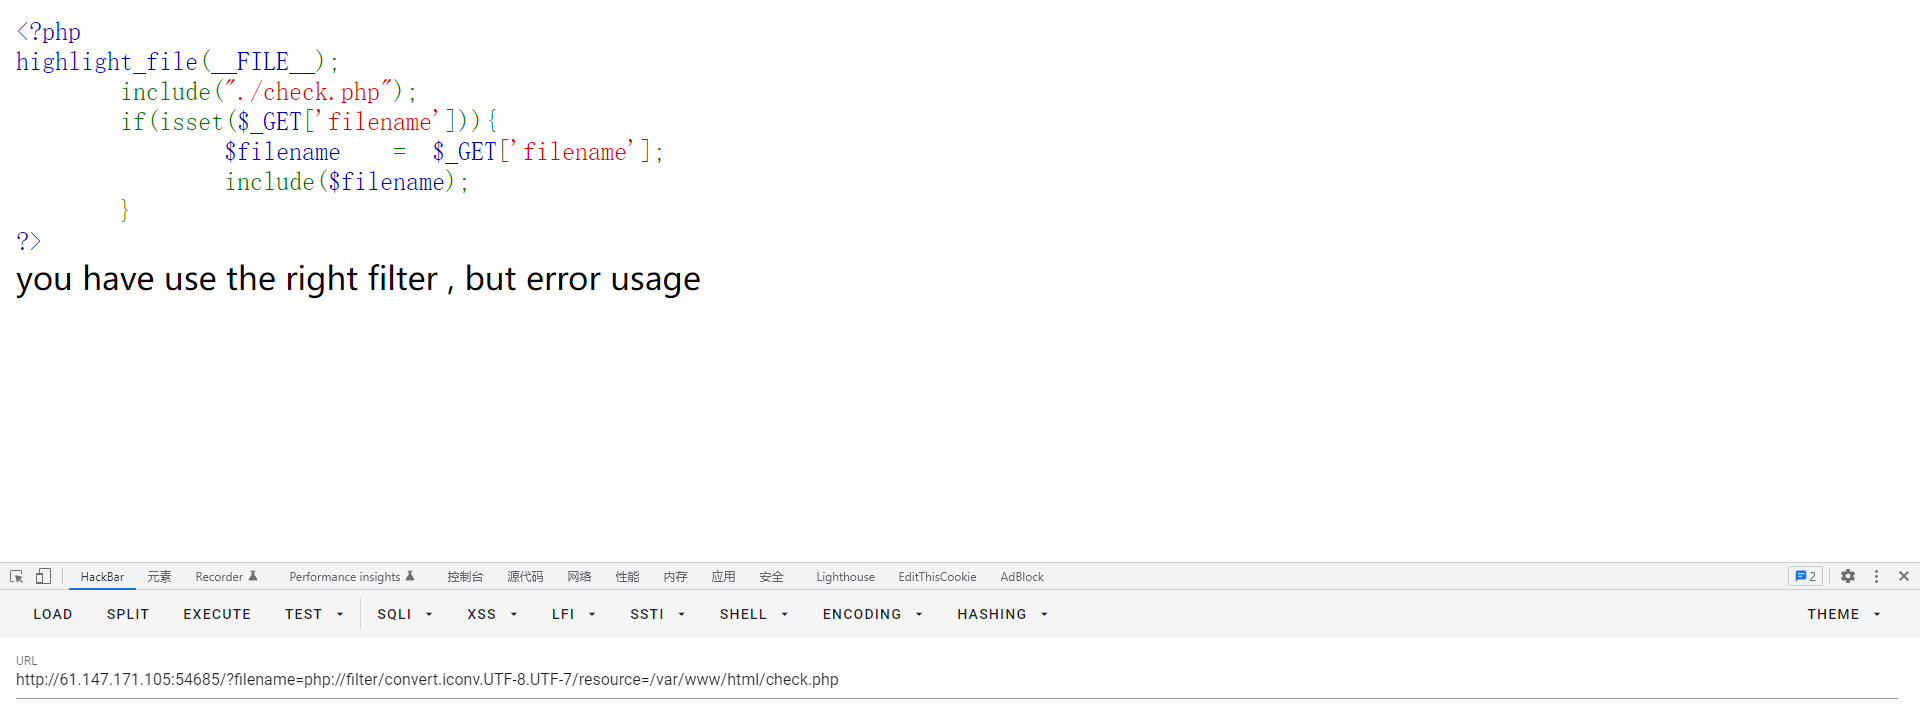1920x708 pixels.
Task: Click the highlight_file(__FILE__) code line
Action: [177, 62]
